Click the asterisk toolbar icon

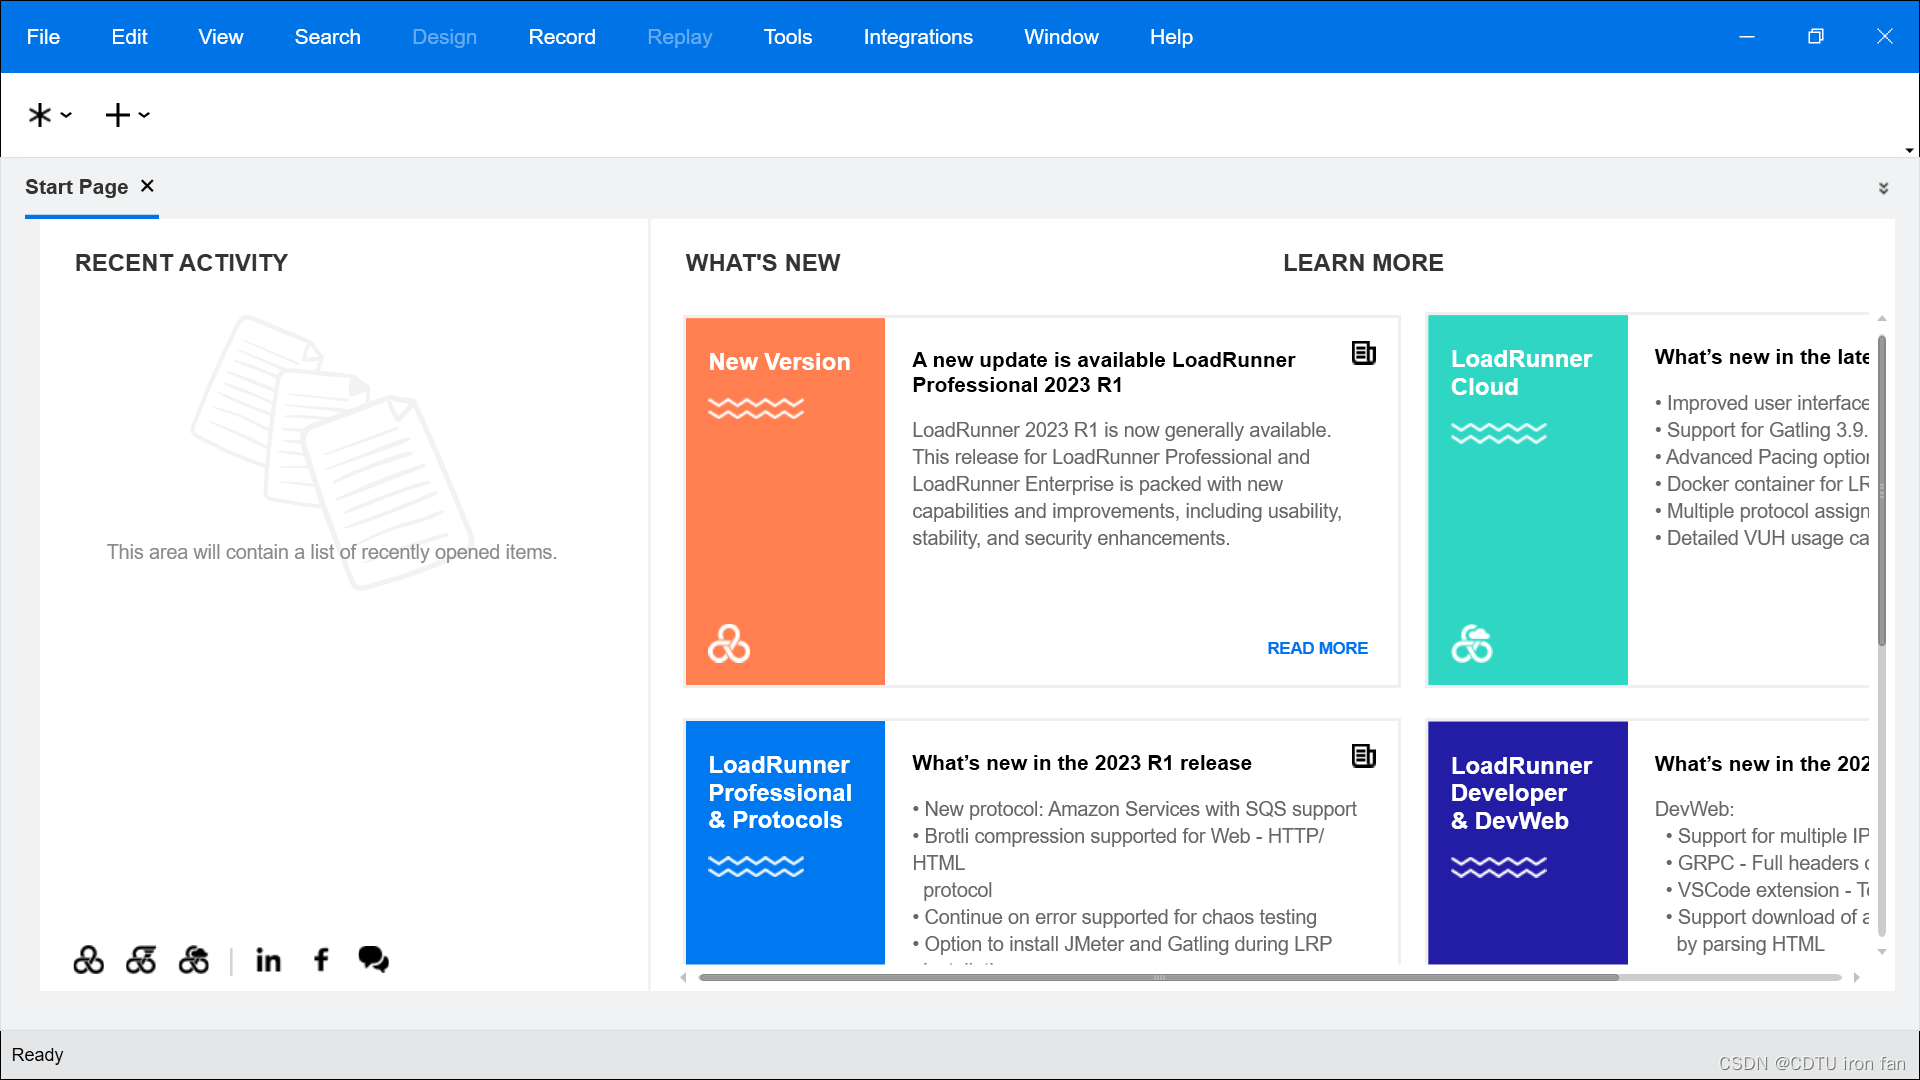pyautogui.click(x=39, y=115)
